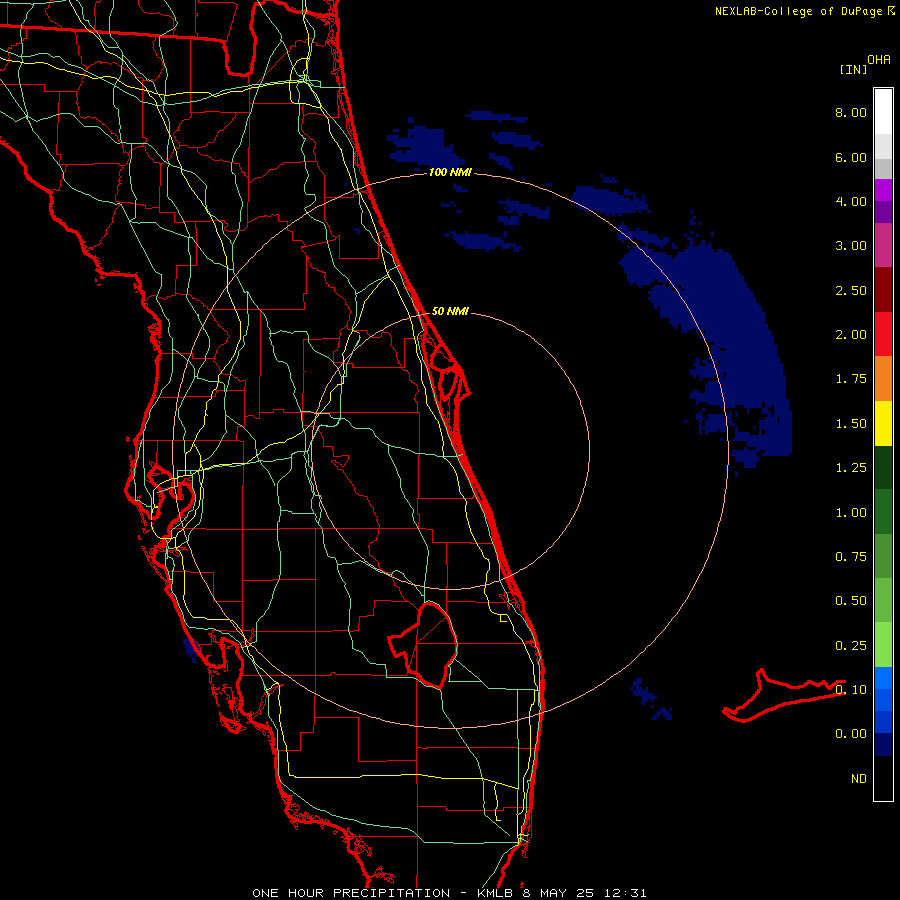Click the 3.00 legend value
This screenshot has height=900, width=900.
point(851,246)
